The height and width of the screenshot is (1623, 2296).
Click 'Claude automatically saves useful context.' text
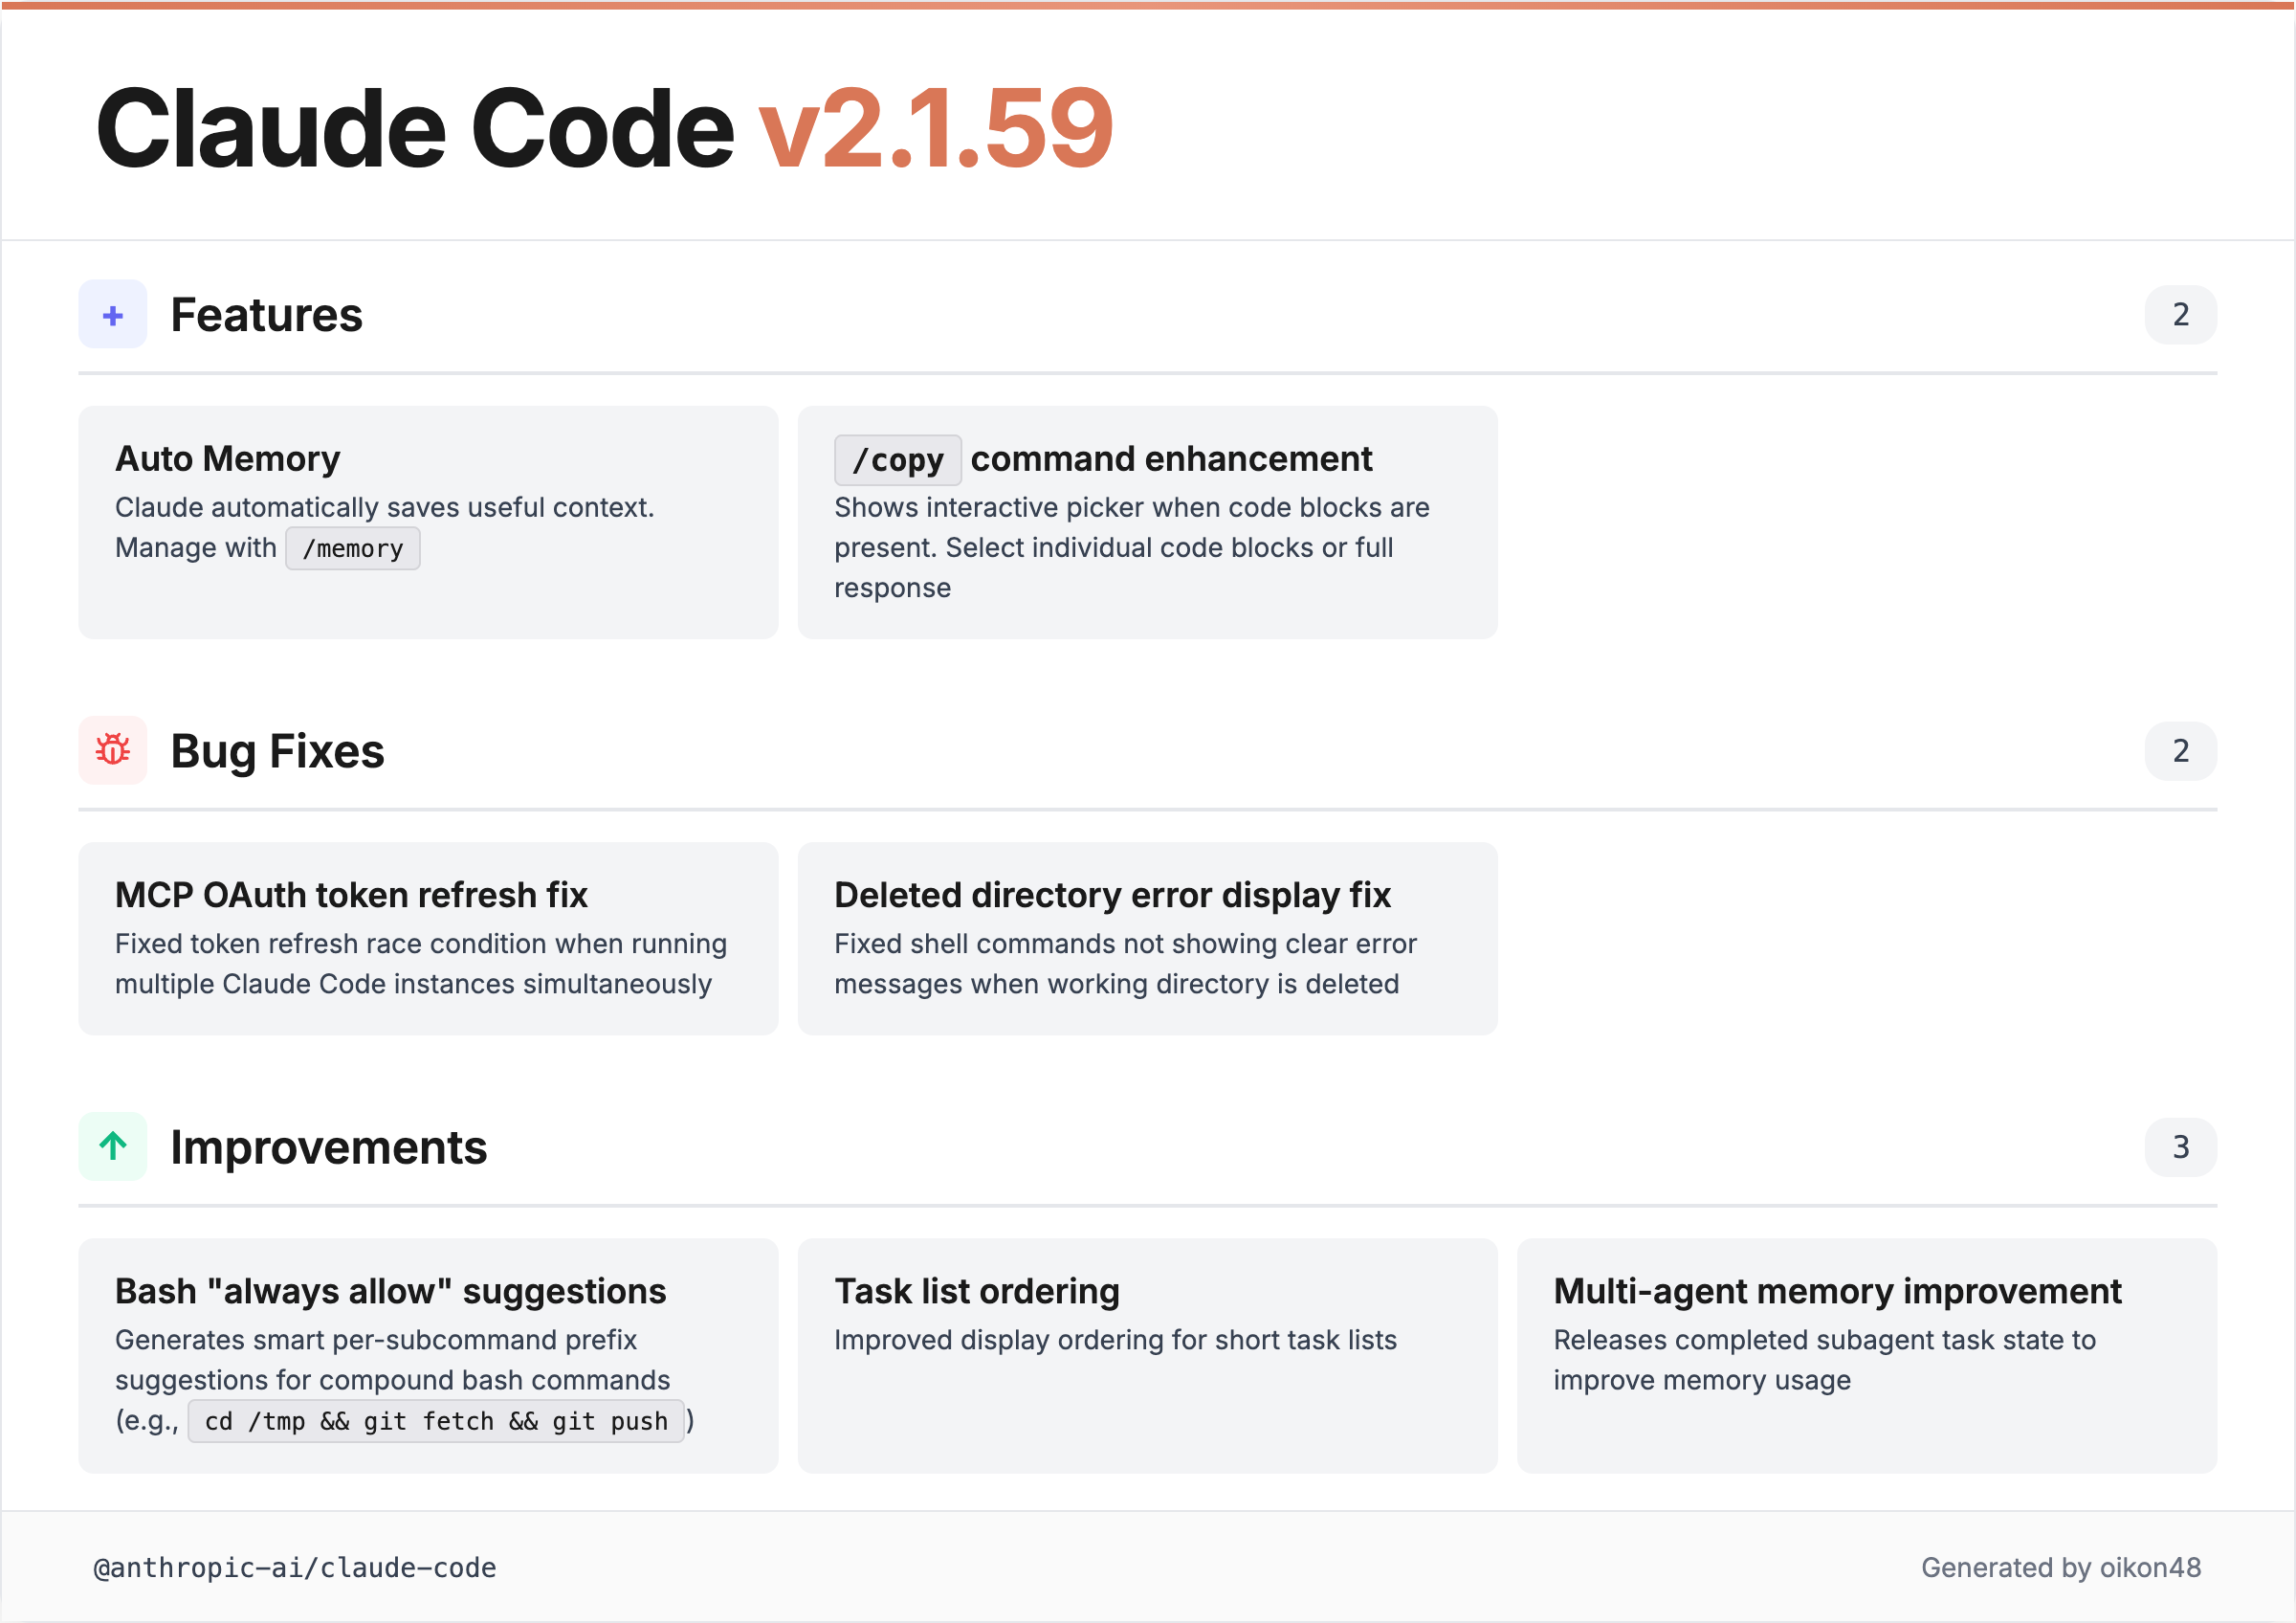point(384,507)
